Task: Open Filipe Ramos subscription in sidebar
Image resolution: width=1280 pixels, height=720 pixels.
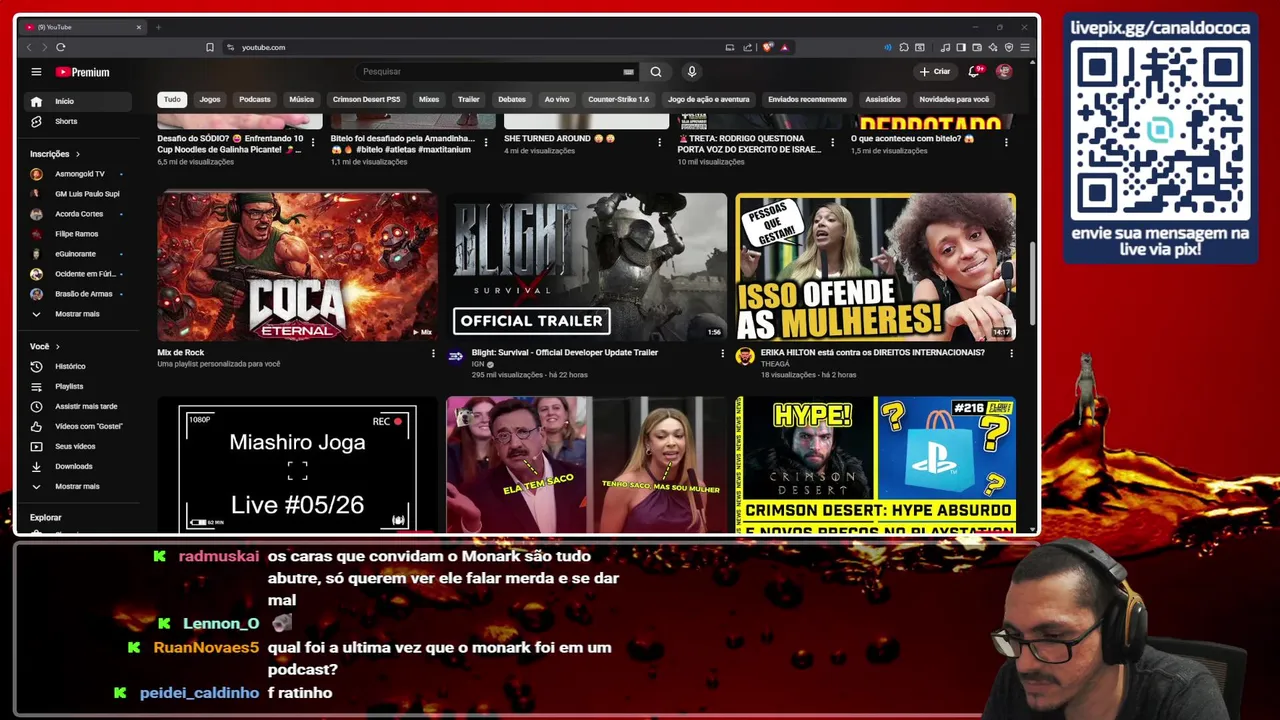Action: click(78, 234)
